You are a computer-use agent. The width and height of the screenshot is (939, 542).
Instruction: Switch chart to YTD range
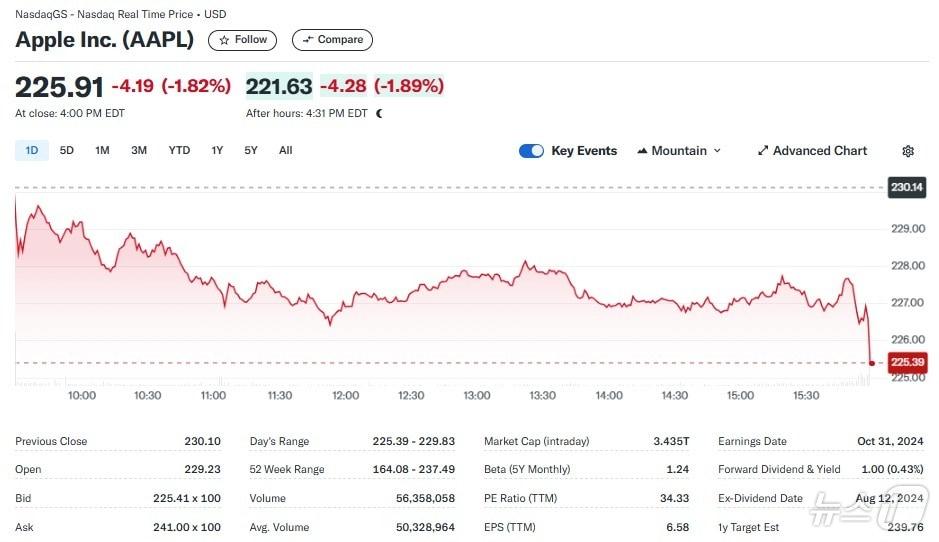click(179, 151)
